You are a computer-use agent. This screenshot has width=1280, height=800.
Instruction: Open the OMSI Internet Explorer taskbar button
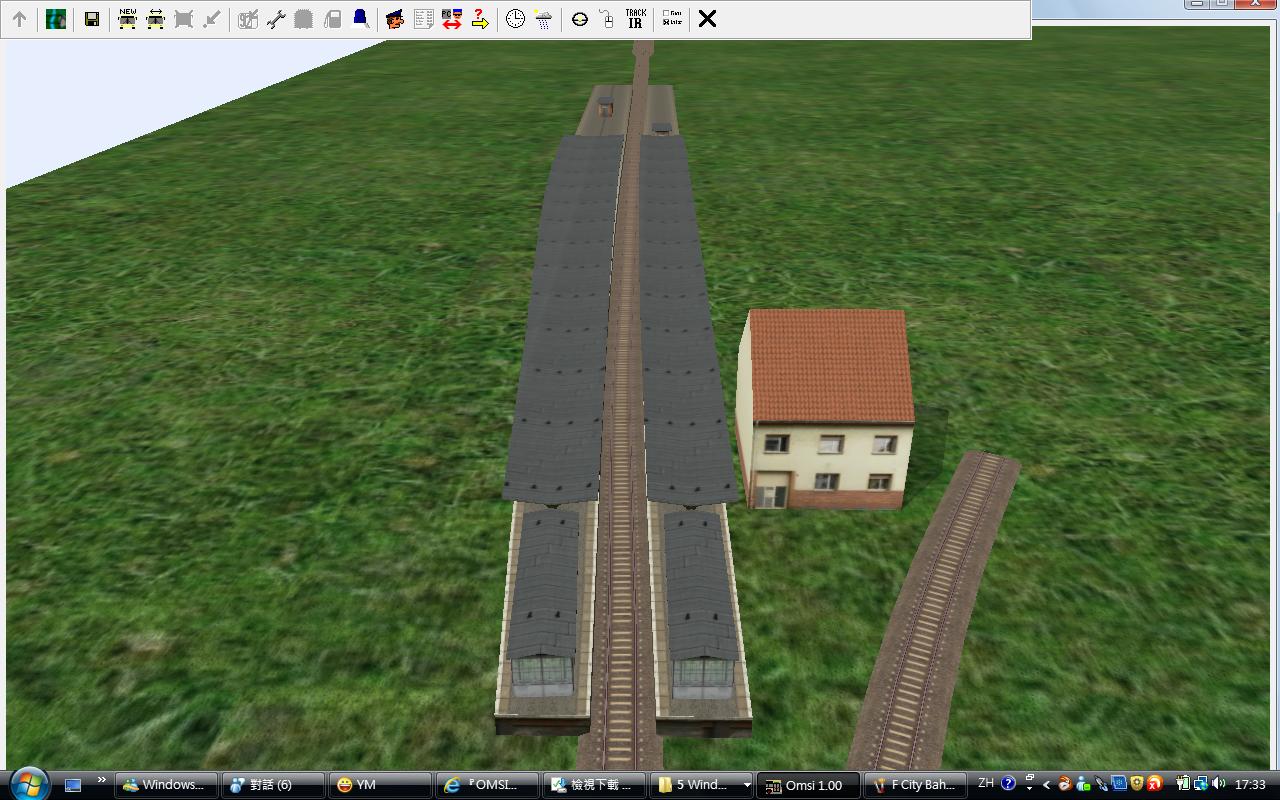coord(487,785)
